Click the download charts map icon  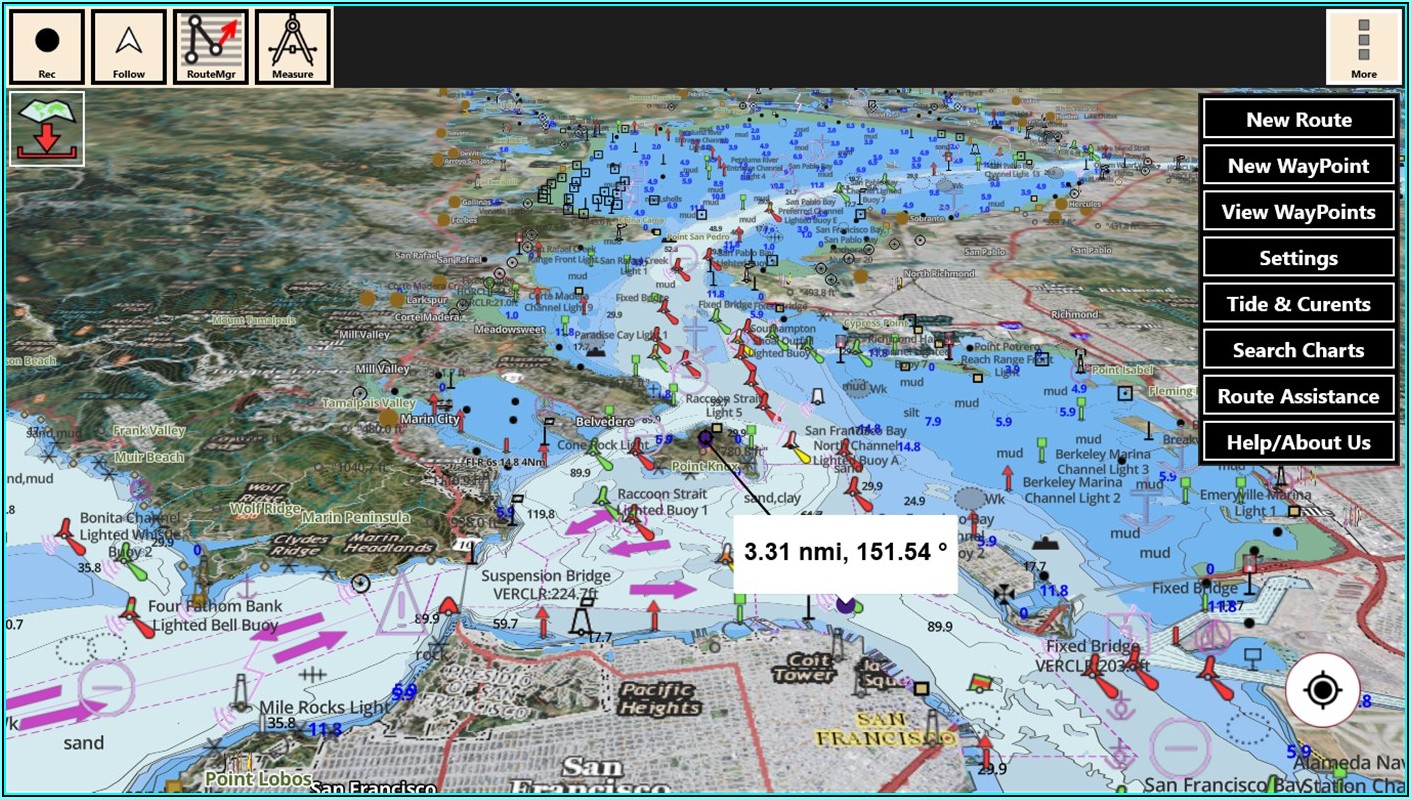coord(47,129)
